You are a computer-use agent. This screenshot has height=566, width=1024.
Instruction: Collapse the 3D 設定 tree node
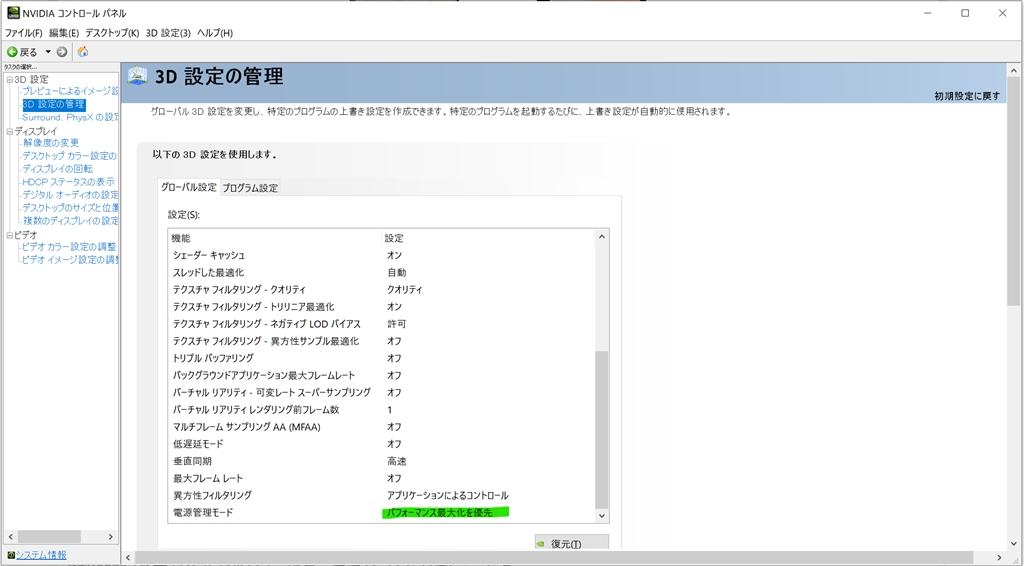pyautogui.click(x=10, y=79)
